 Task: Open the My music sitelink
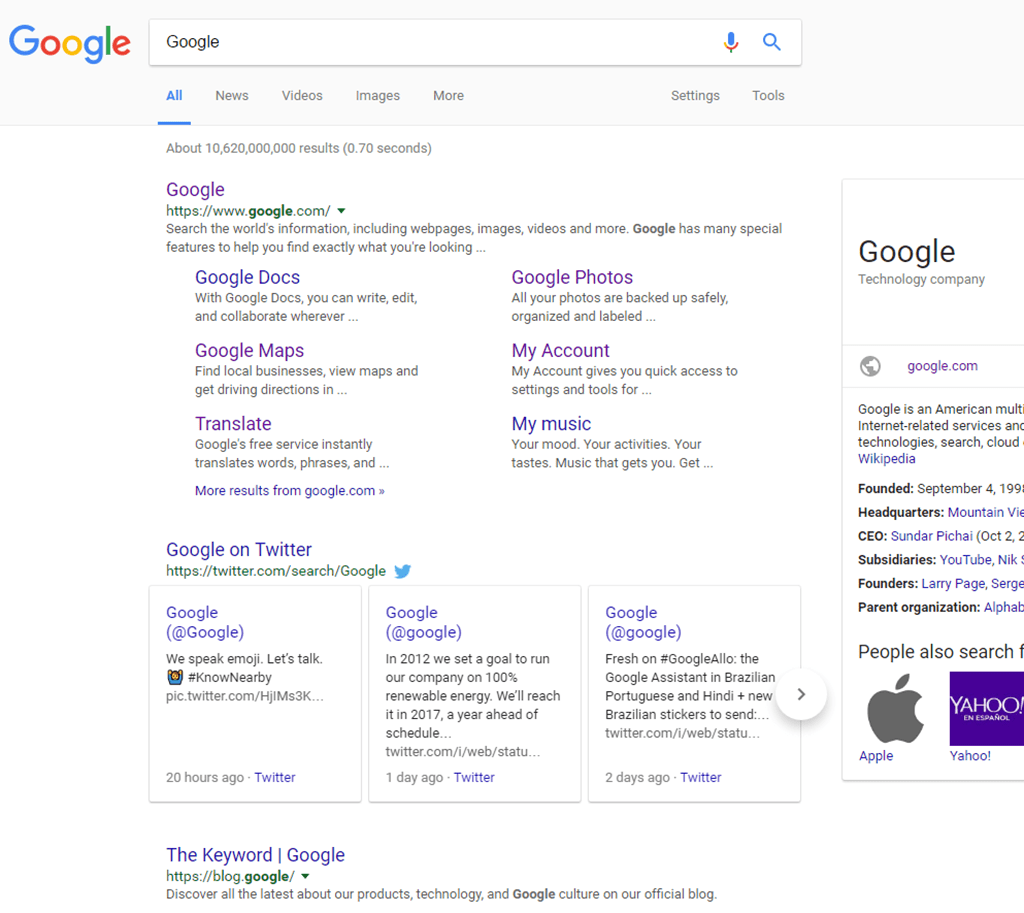(551, 424)
